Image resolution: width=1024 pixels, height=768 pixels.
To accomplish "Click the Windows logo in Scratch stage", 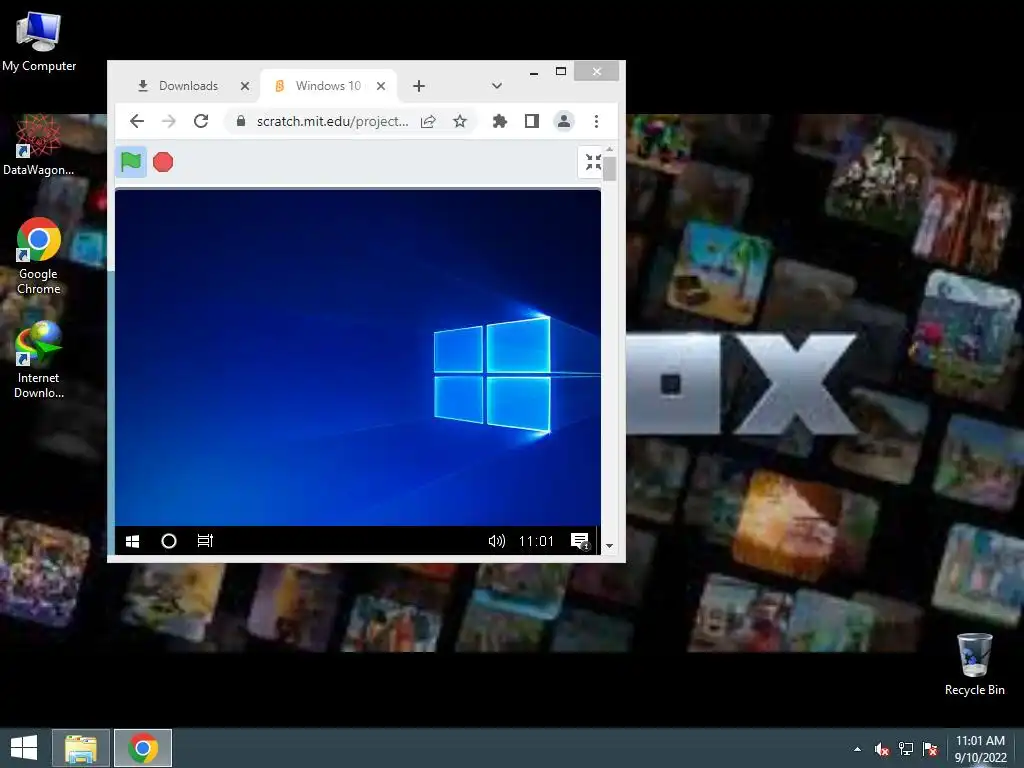I will tap(492, 374).
